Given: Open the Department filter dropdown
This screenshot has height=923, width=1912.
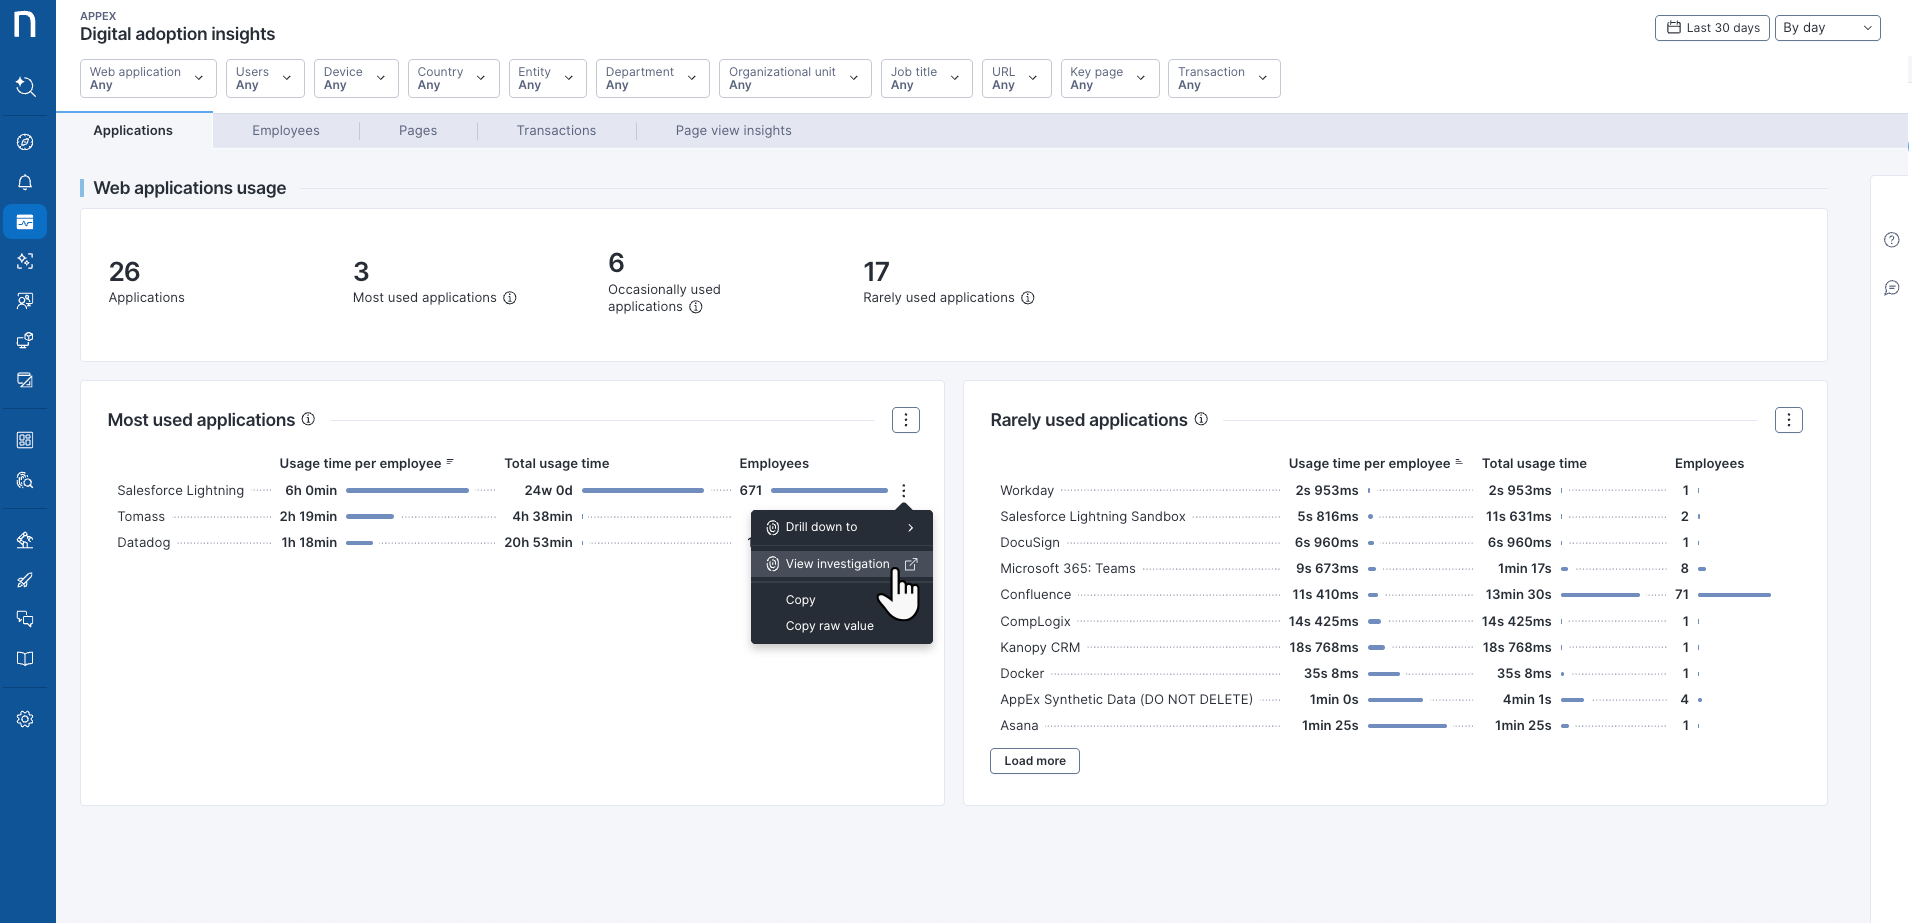Looking at the screenshot, I should pos(652,78).
